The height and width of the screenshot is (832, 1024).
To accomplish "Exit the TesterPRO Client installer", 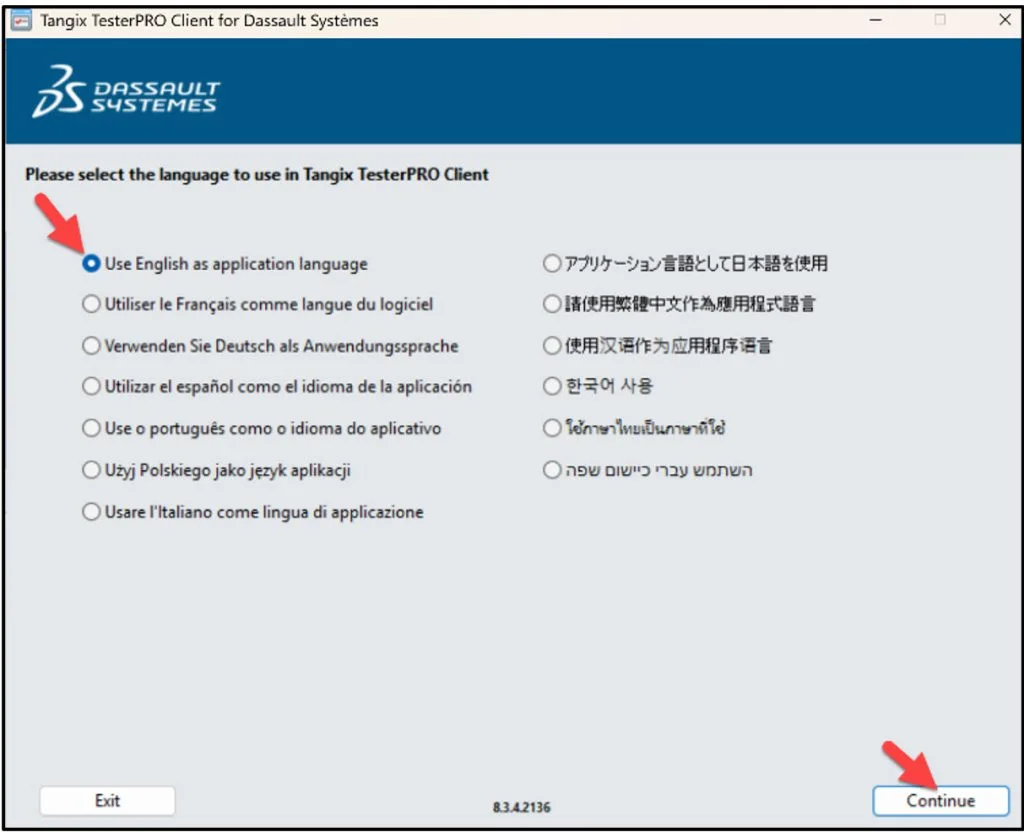I will [x=106, y=800].
